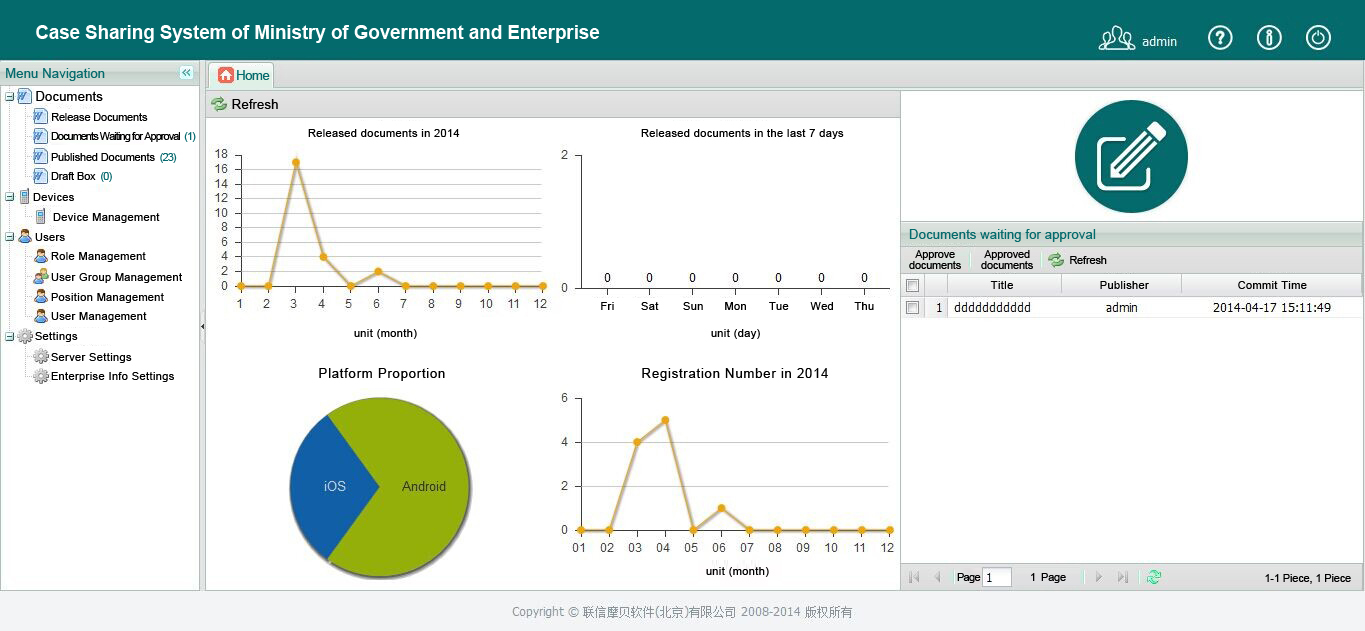Viewport: 1365px width, 631px height.
Task: Click the large edit document icon
Action: (x=1131, y=157)
